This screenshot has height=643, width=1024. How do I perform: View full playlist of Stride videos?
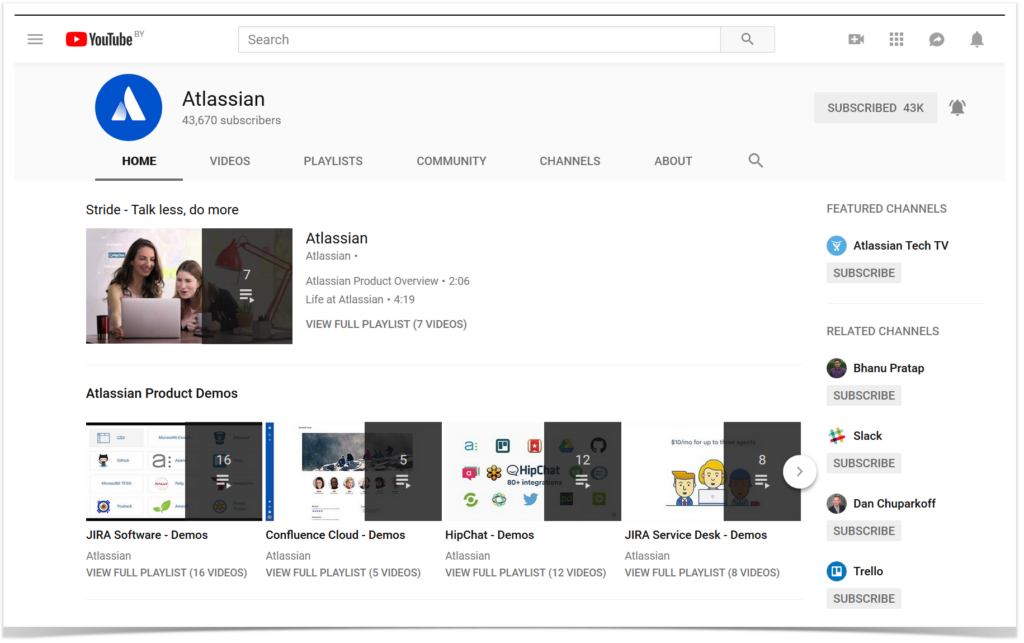point(386,323)
